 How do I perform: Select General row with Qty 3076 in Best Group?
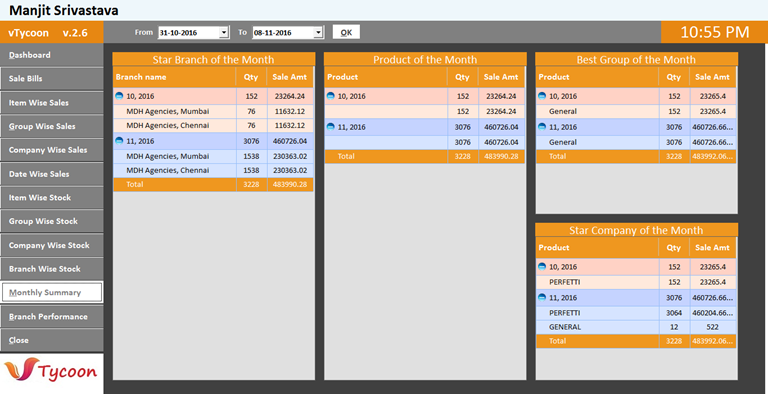click(x=636, y=142)
